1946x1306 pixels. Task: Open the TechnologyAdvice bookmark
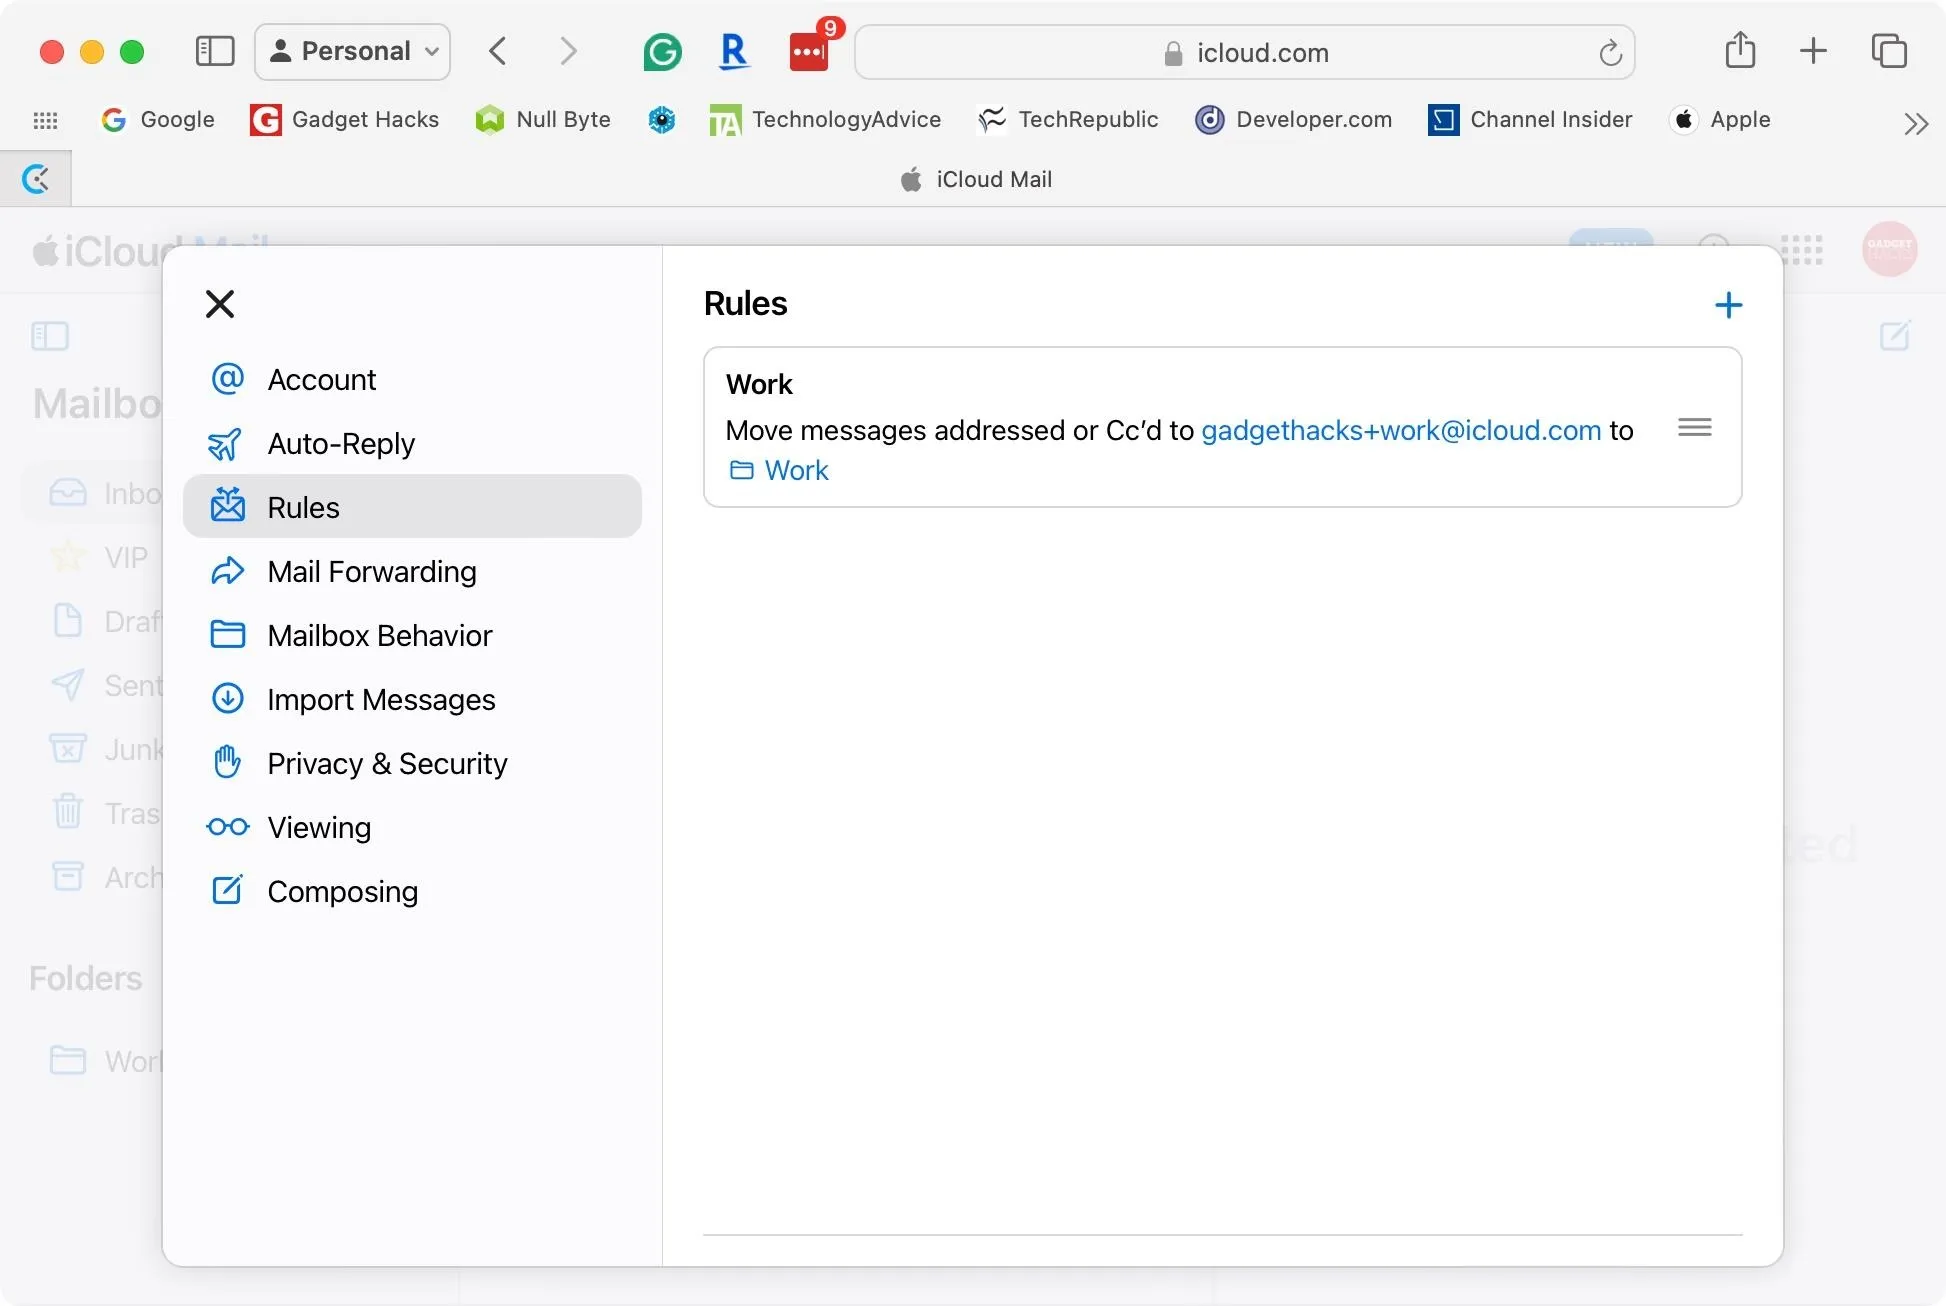pyautogui.click(x=825, y=120)
